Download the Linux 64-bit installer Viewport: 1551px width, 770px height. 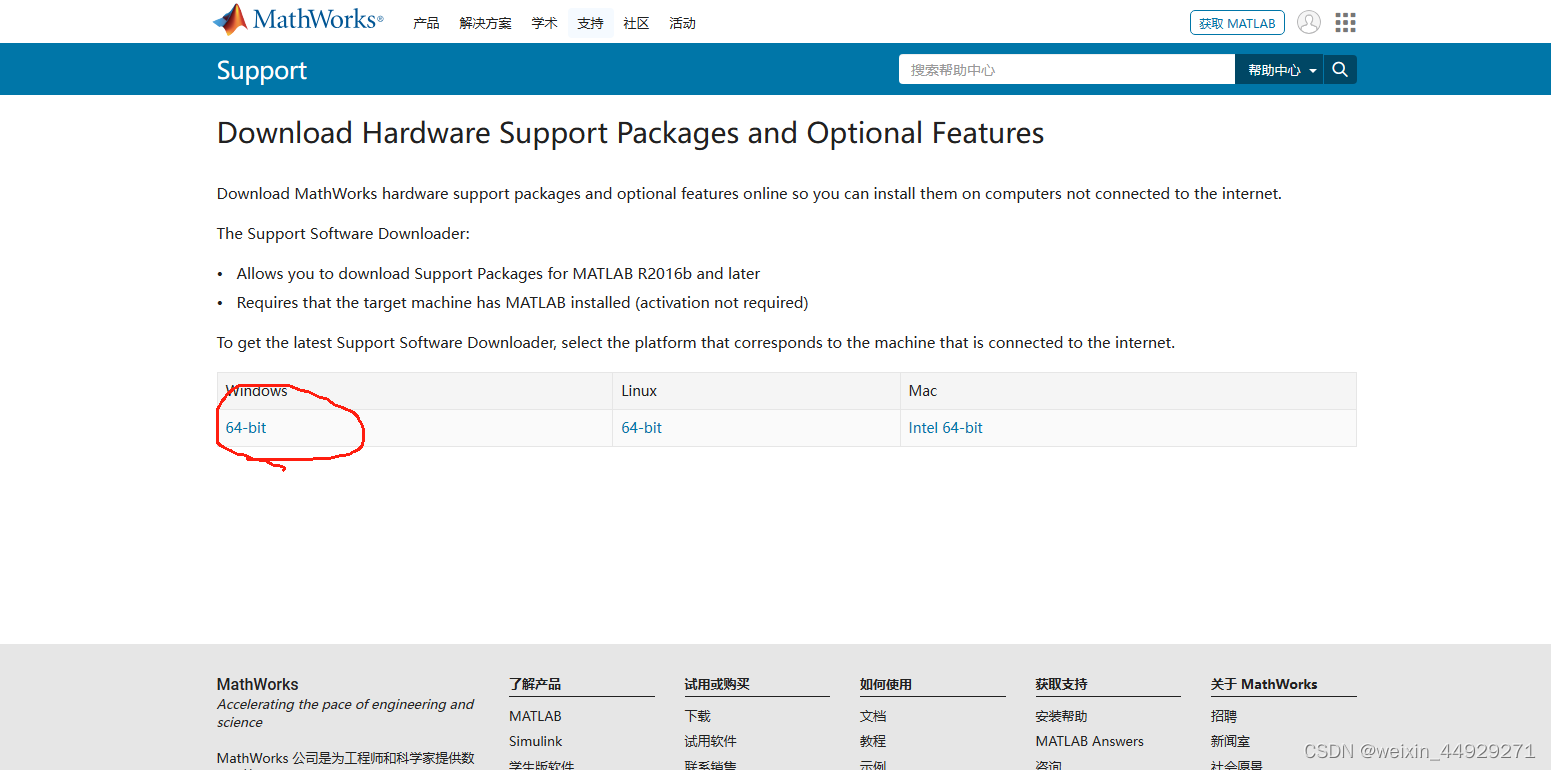pos(641,427)
